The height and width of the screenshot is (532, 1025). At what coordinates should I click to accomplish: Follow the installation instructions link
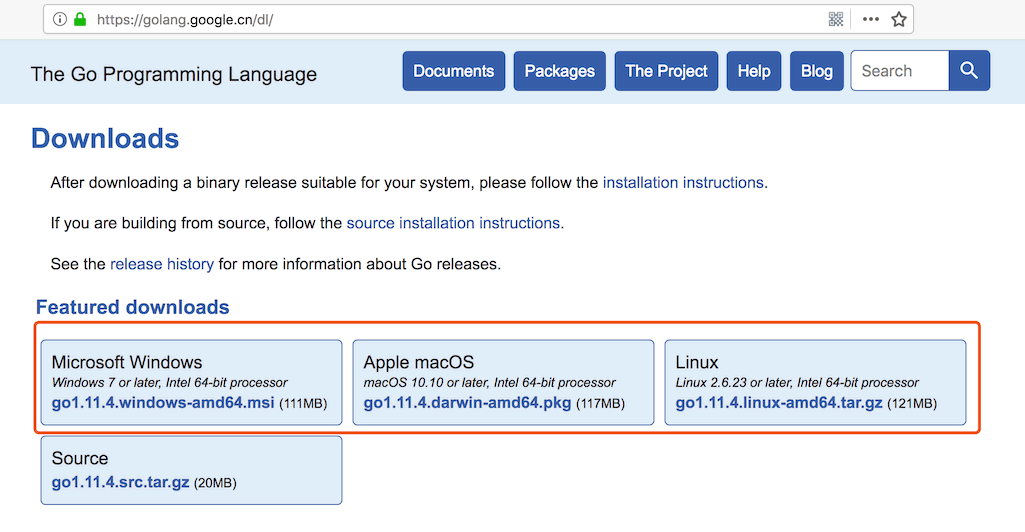click(x=683, y=183)
